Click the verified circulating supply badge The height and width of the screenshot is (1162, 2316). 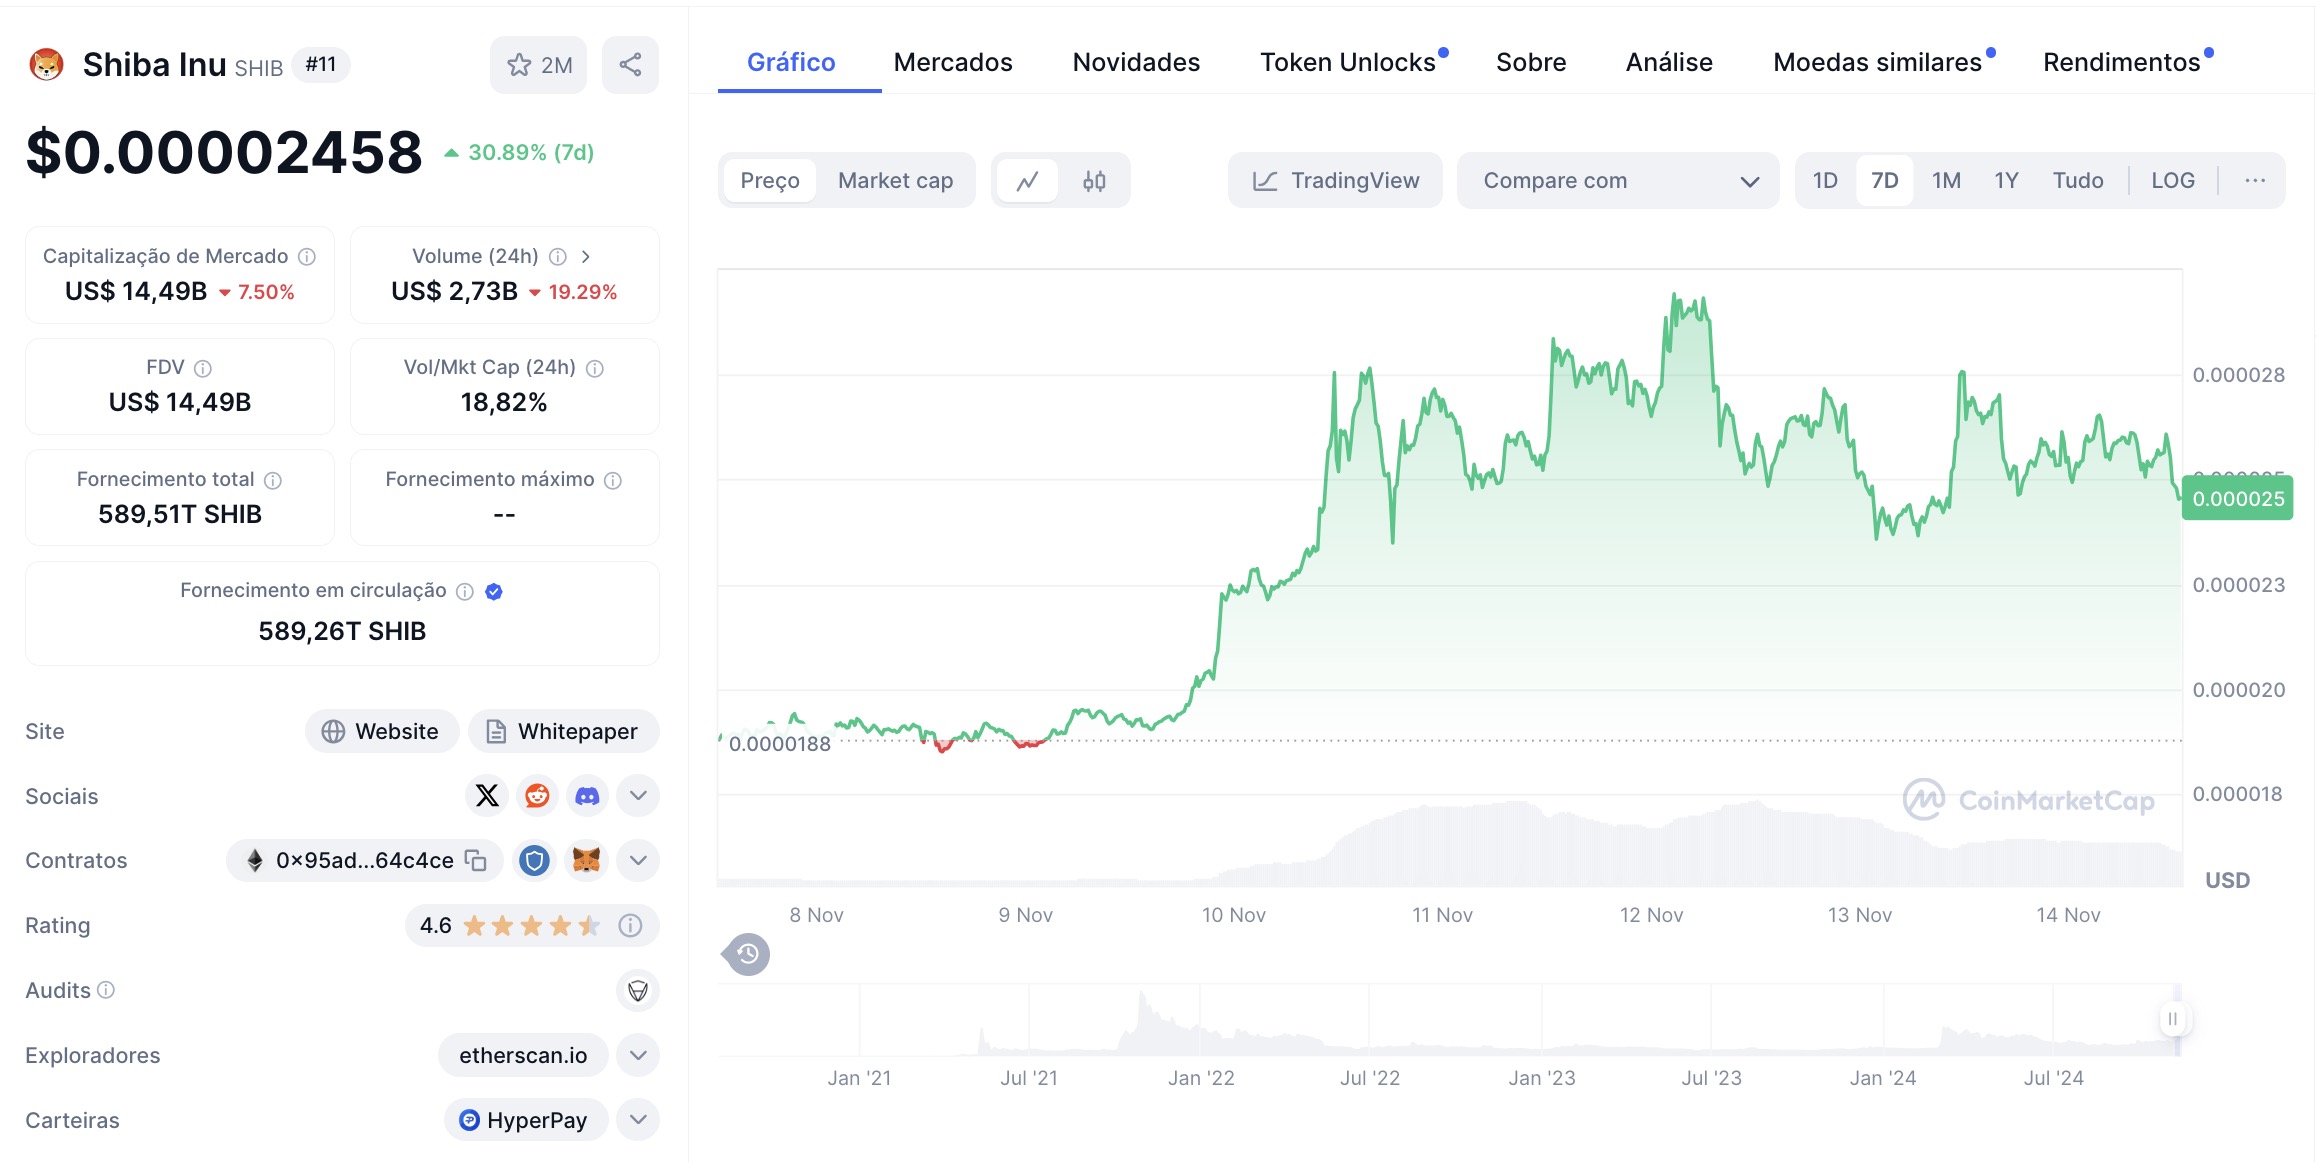pos(494,592)
